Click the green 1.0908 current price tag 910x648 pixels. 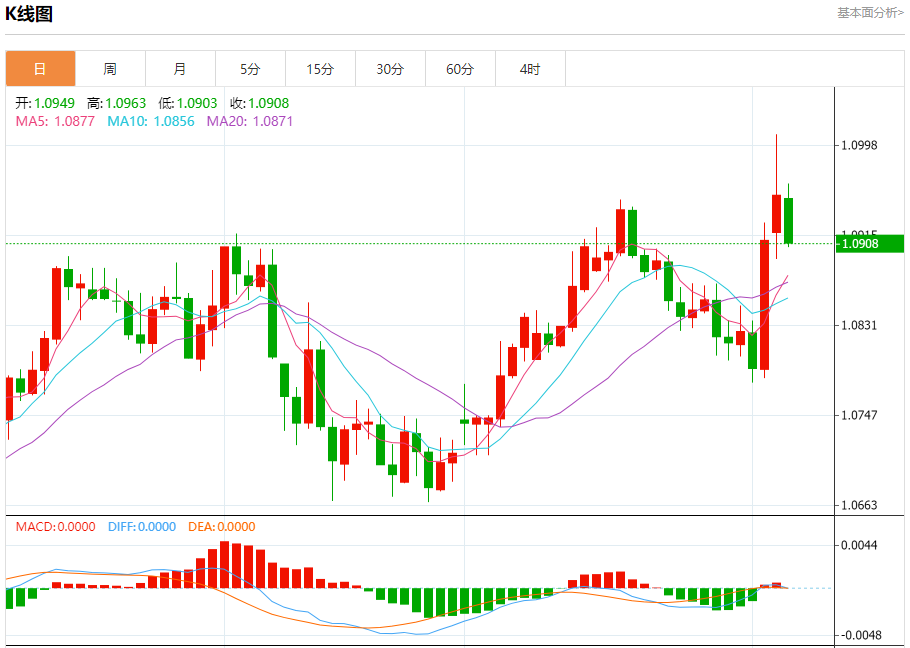(870, 244)
